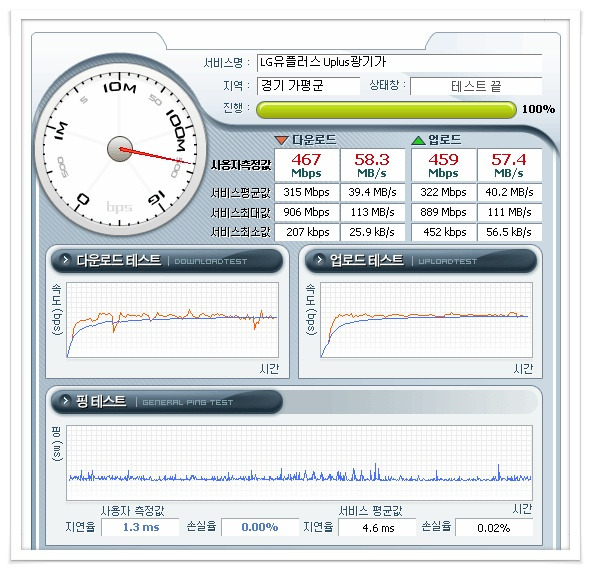Click the upload speed graph
Viewport: 591px width, 570px height.
[426, 320]
